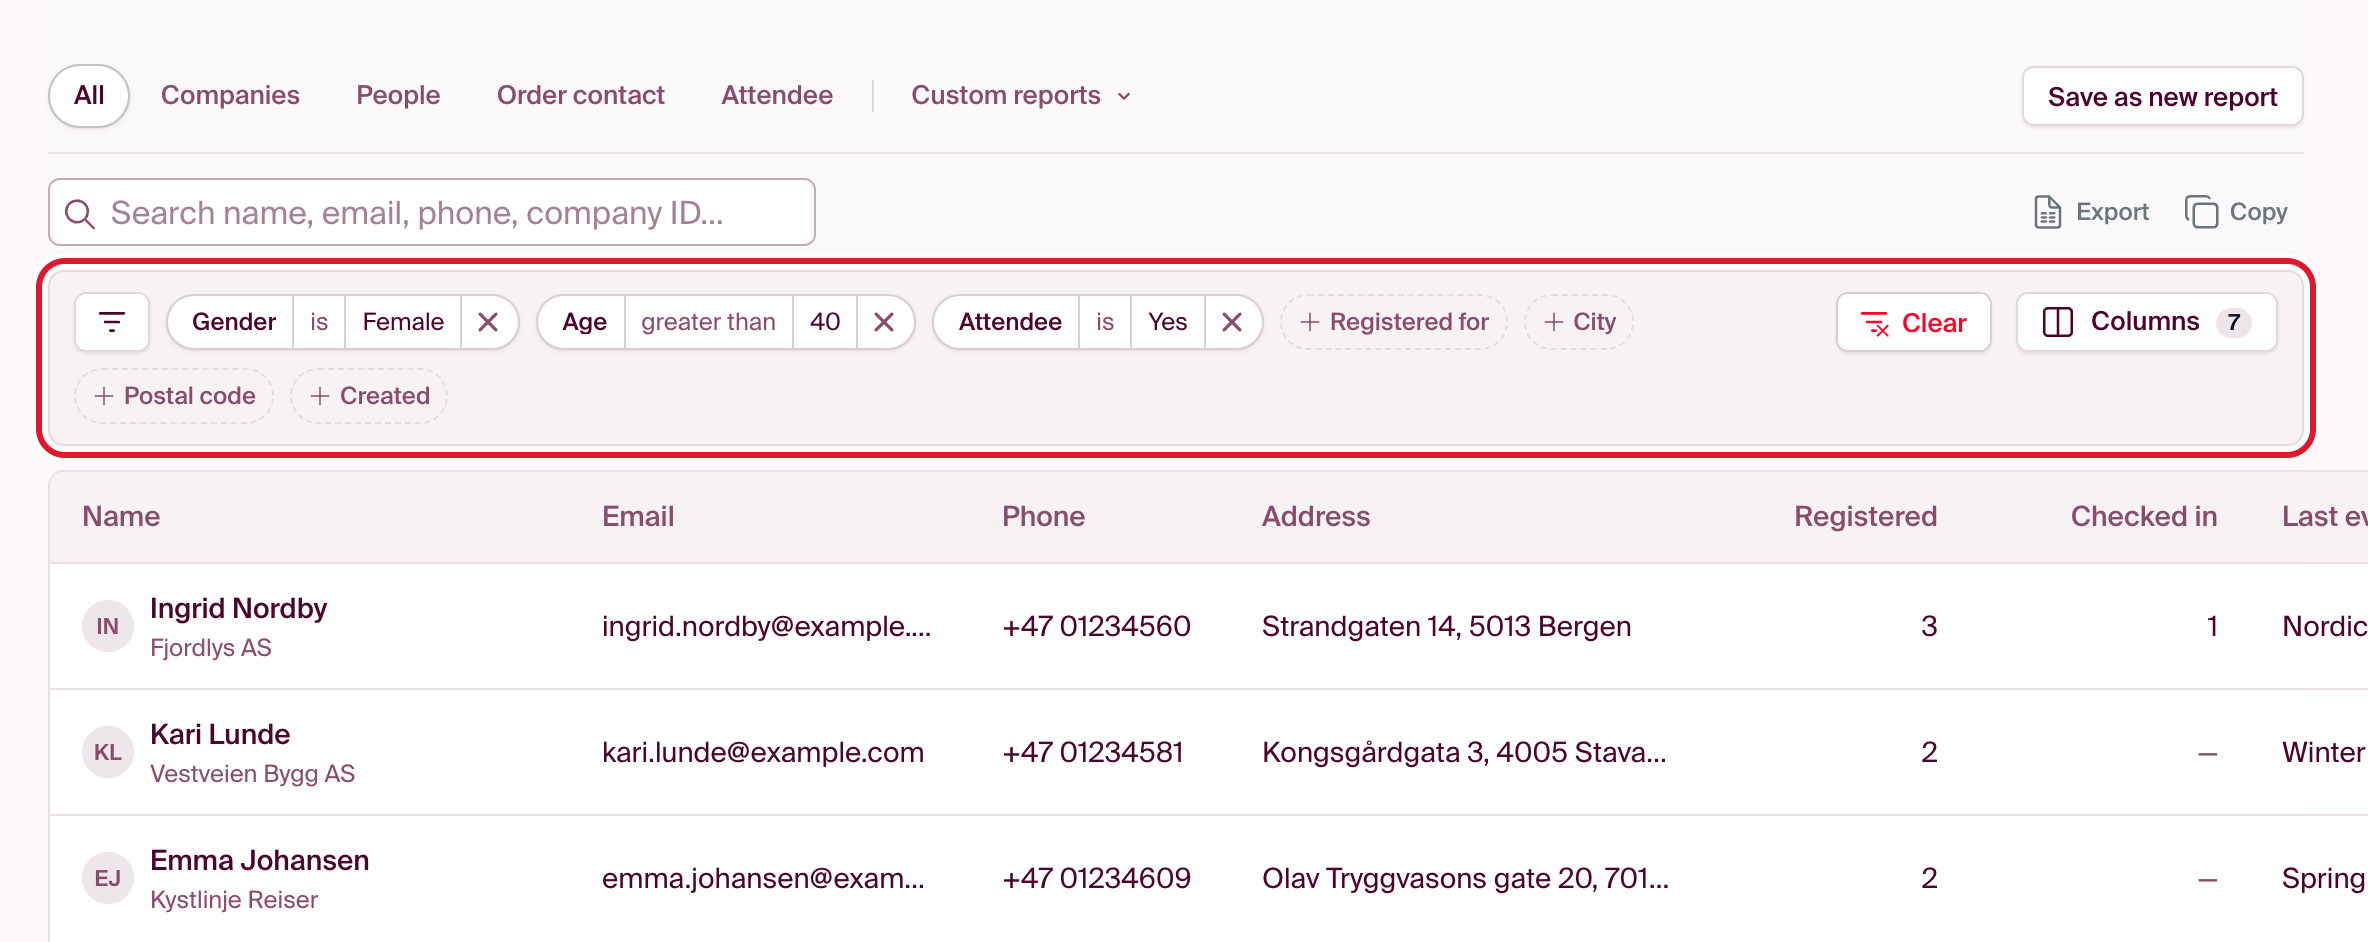Select the All tab
Screen dimensions: 2368x942
coord(89,96)
